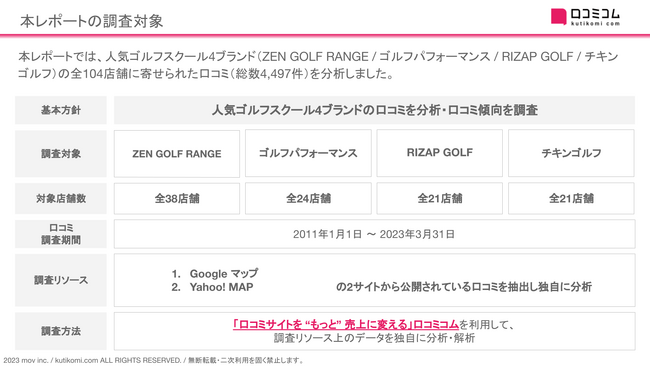Screen dimensions: 650x366
Task: Click the 全24店舗 store count cell
Action: (308, 199)
